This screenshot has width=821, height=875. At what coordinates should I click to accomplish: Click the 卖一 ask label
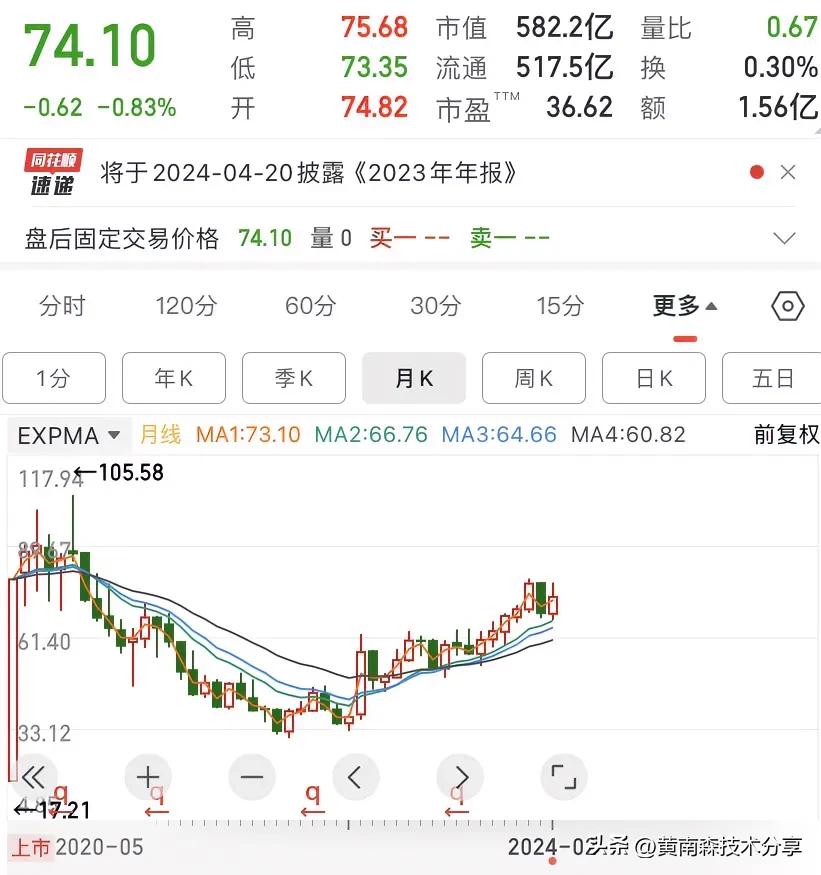(493, 239)
